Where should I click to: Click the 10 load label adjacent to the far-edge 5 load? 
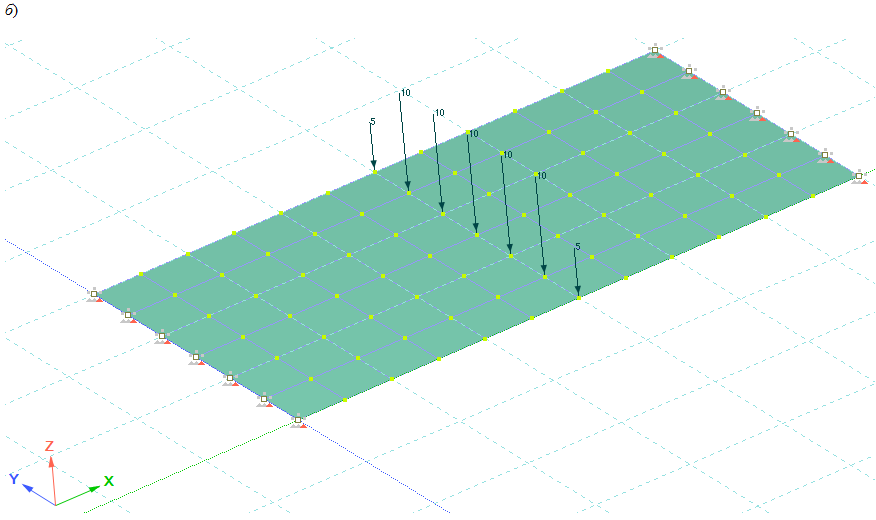tap(406, 93)
